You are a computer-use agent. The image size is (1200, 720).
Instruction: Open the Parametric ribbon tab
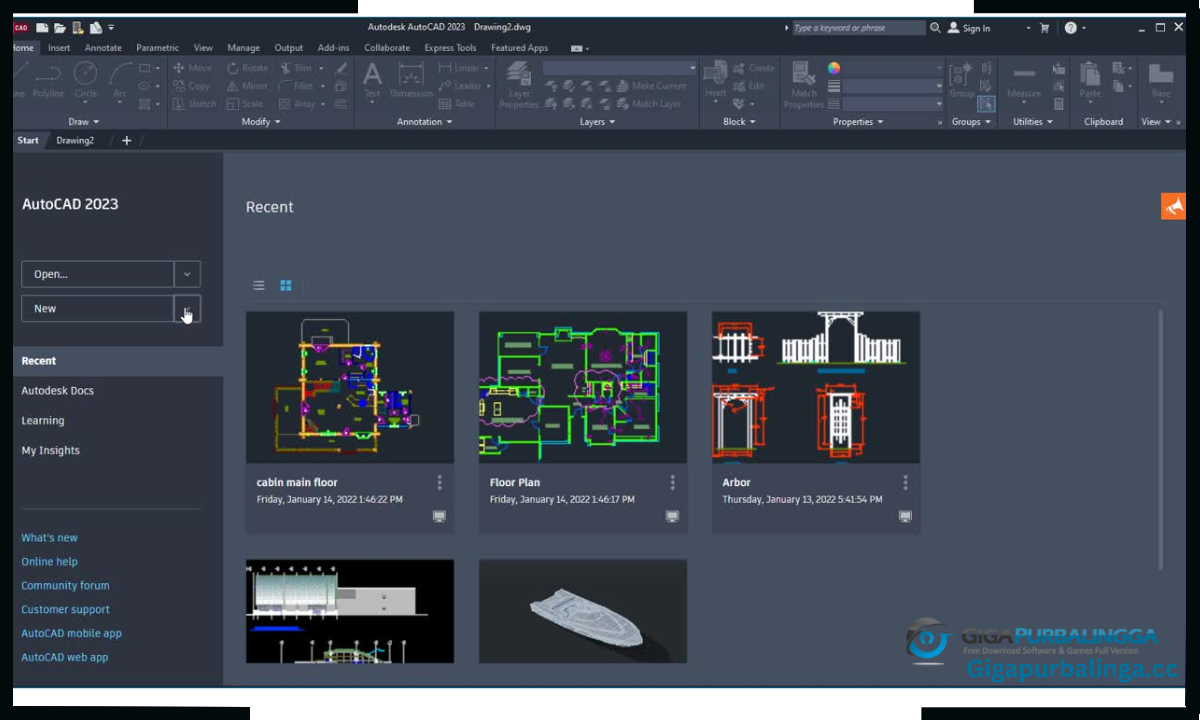(x=158, y=48)
